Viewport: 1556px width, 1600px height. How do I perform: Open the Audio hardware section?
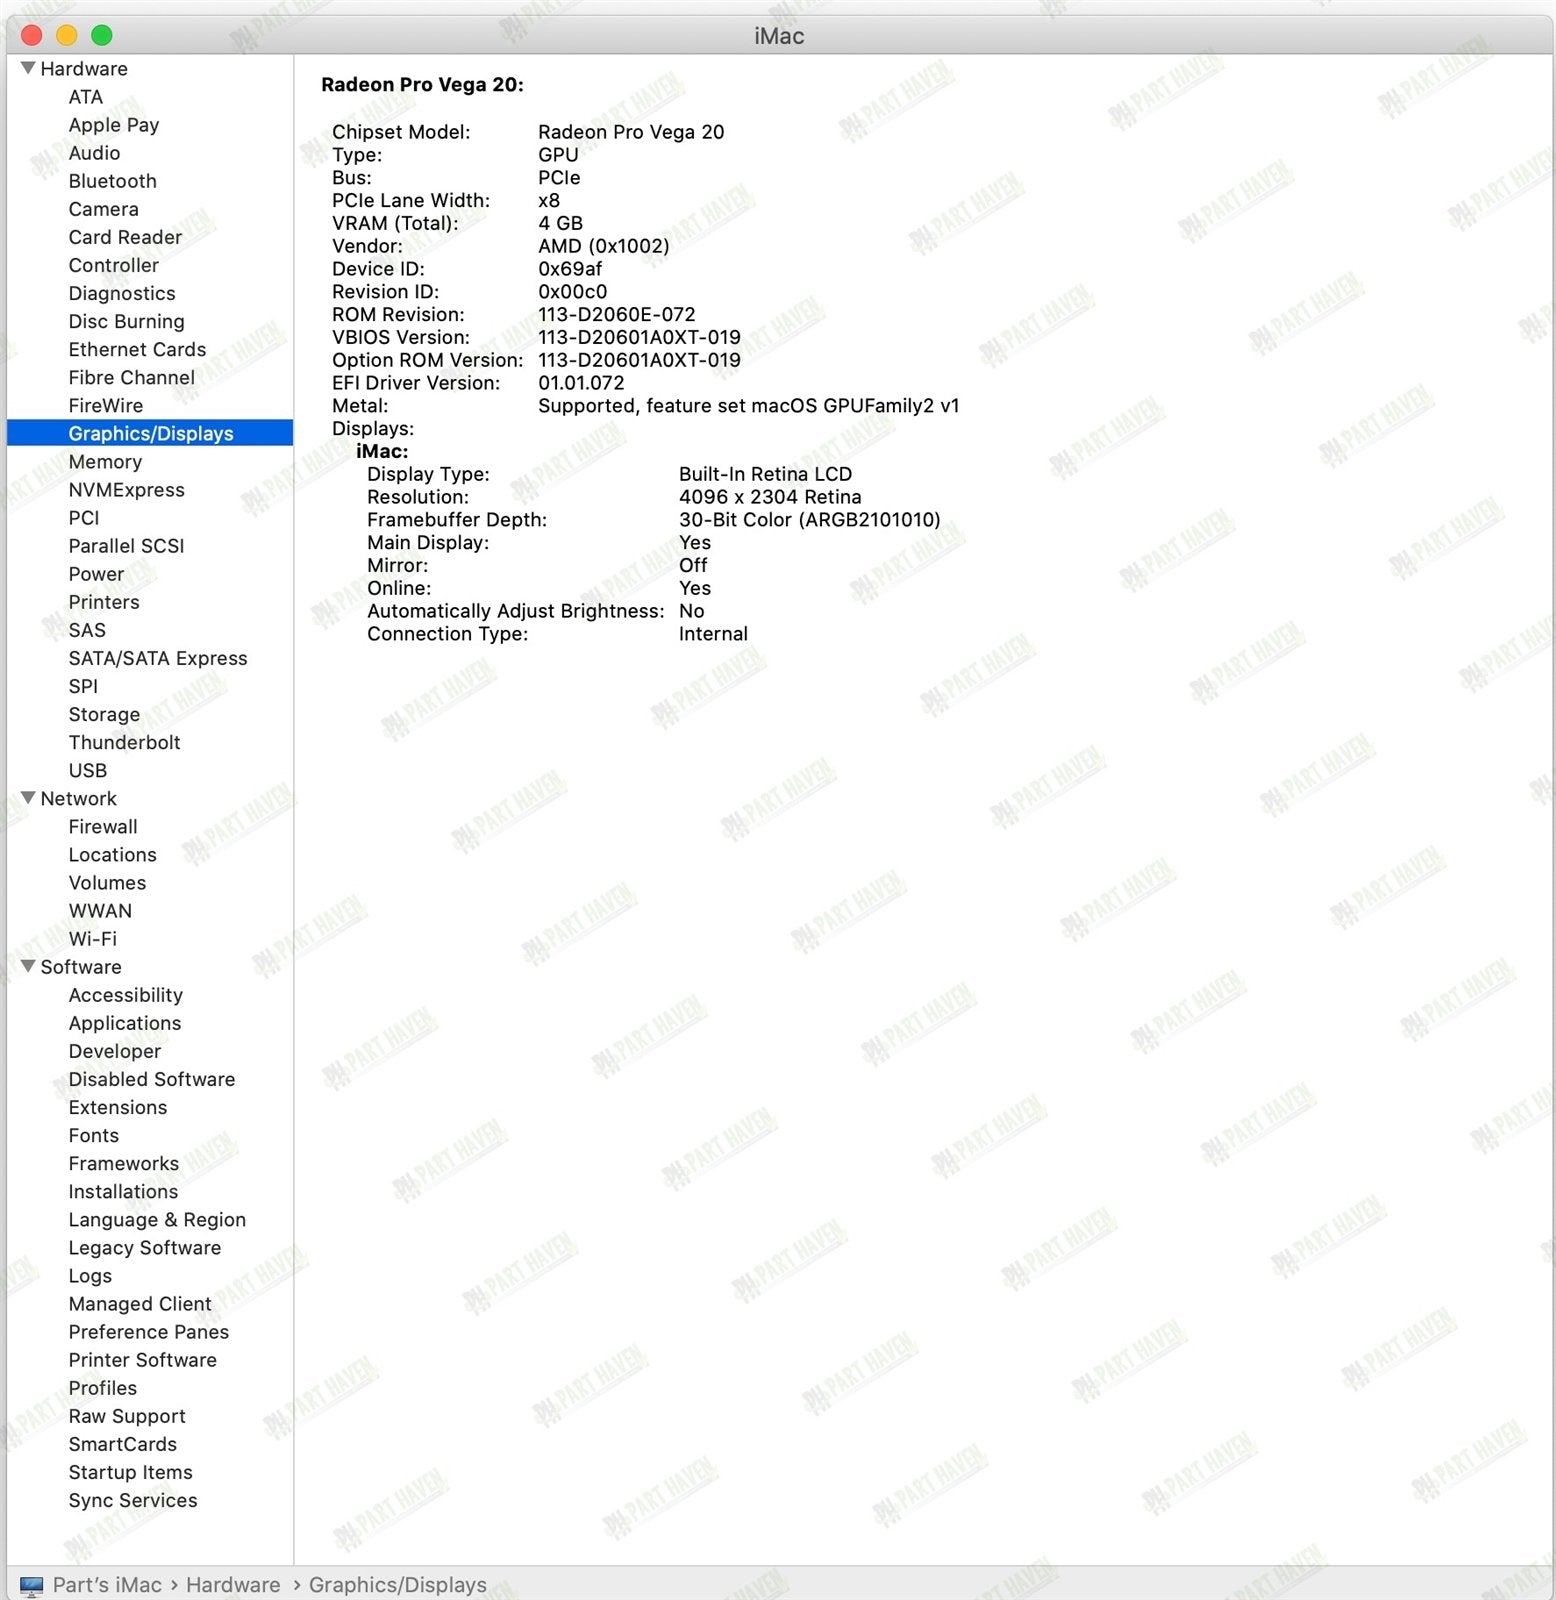tap(94, 153)
